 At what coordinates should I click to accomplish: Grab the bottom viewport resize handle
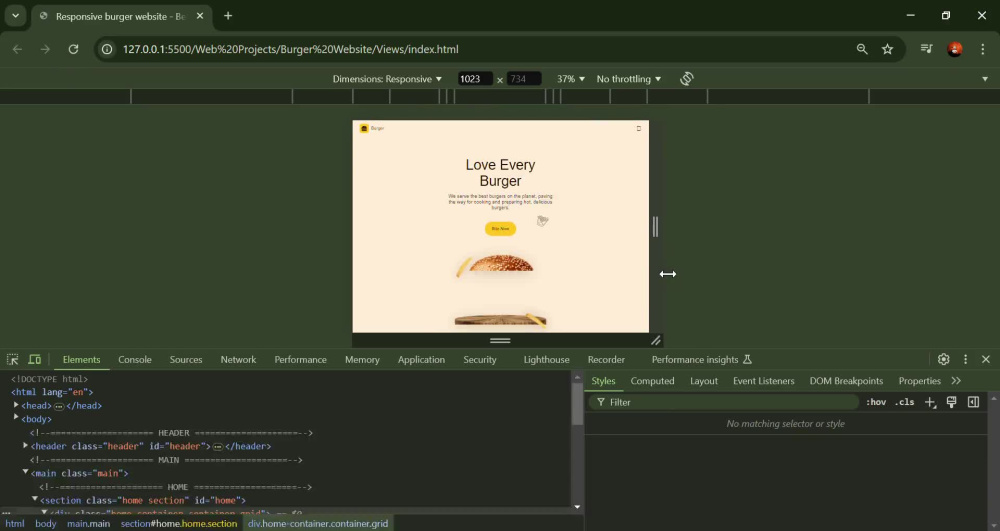500,340
